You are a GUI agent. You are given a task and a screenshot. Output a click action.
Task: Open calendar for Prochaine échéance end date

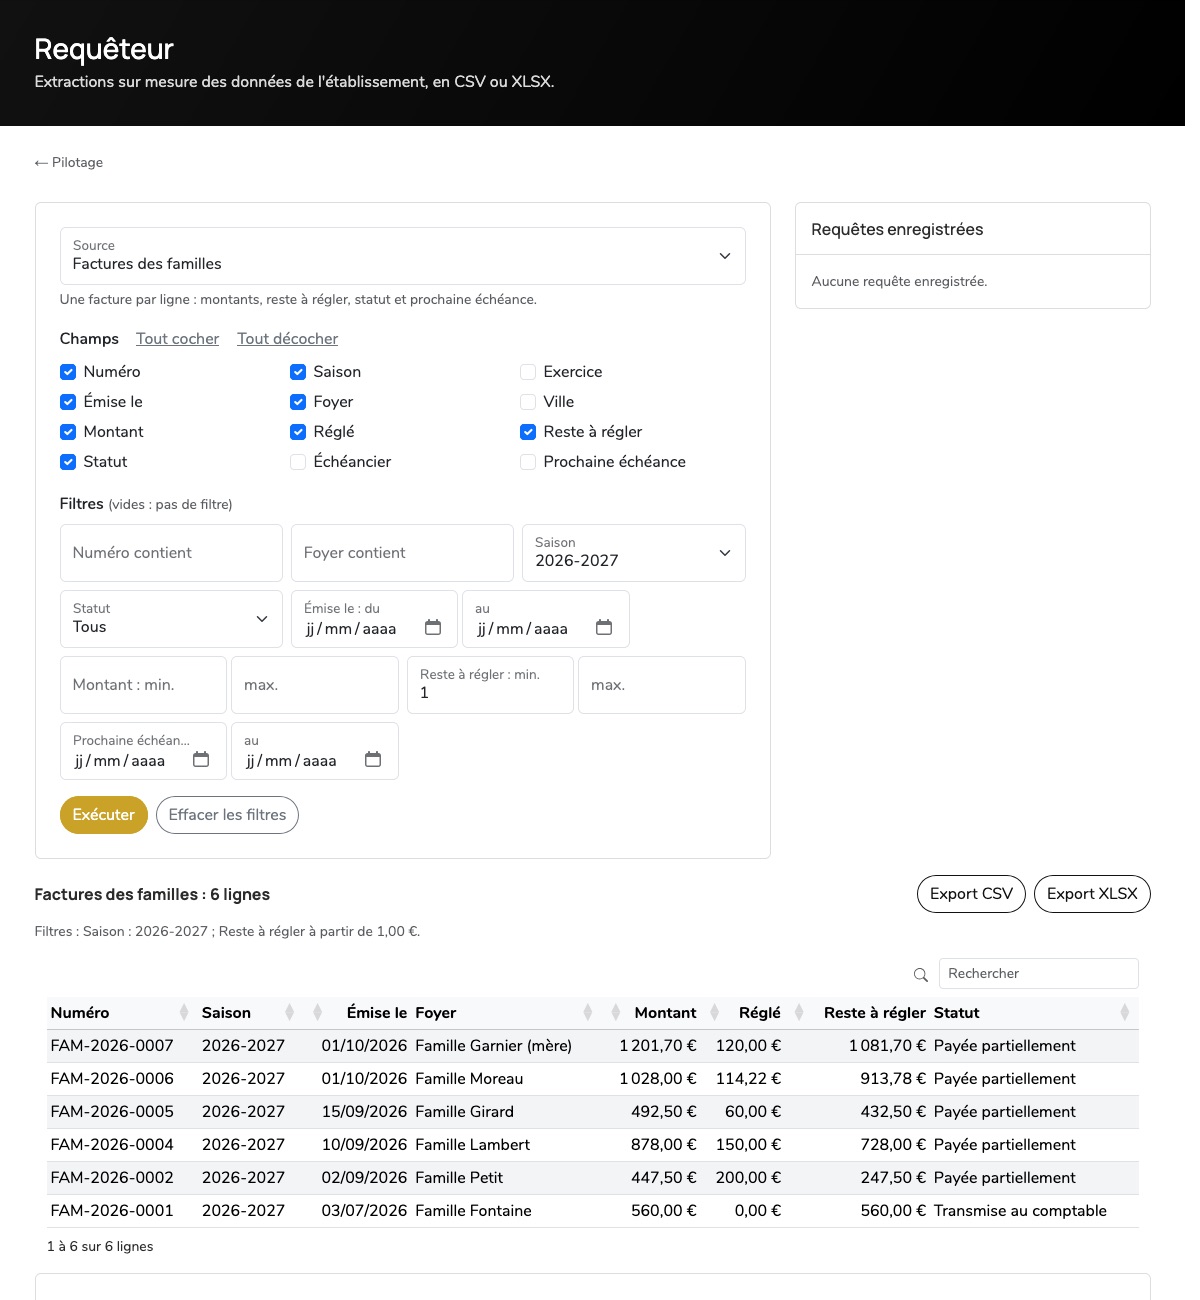click(373, 759)
